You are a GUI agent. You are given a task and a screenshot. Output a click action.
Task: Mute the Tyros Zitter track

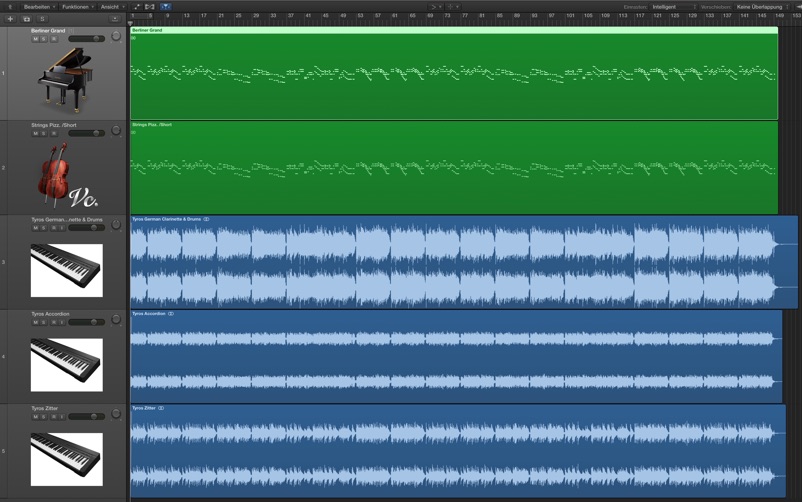(x=35, y=417)
